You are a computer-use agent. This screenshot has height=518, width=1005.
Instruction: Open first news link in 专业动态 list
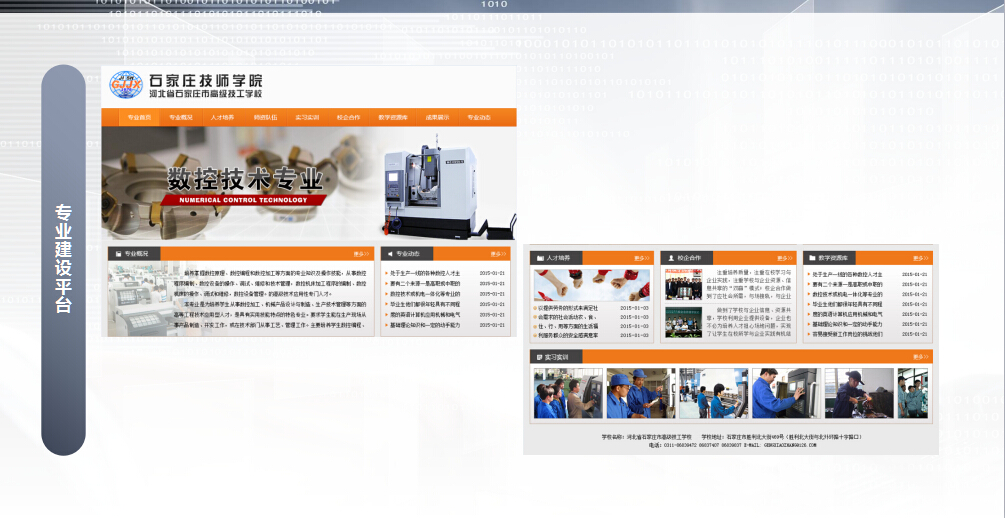pos(425,273)
